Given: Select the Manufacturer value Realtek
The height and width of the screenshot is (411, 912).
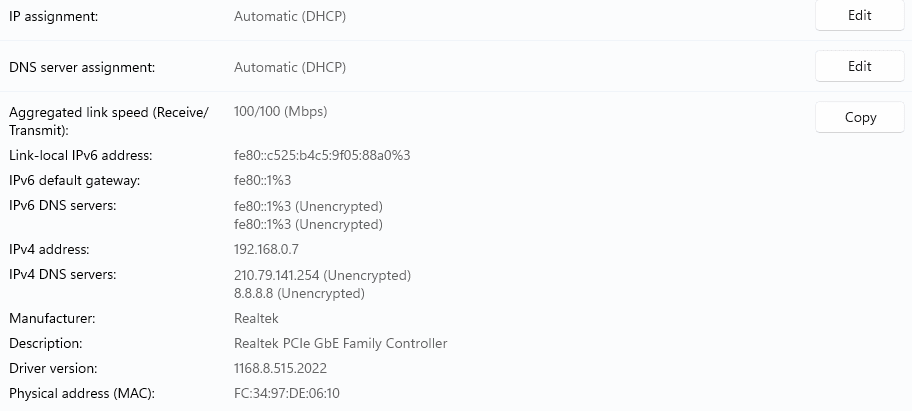Looking at the screenshot, I should pos(256,319).
